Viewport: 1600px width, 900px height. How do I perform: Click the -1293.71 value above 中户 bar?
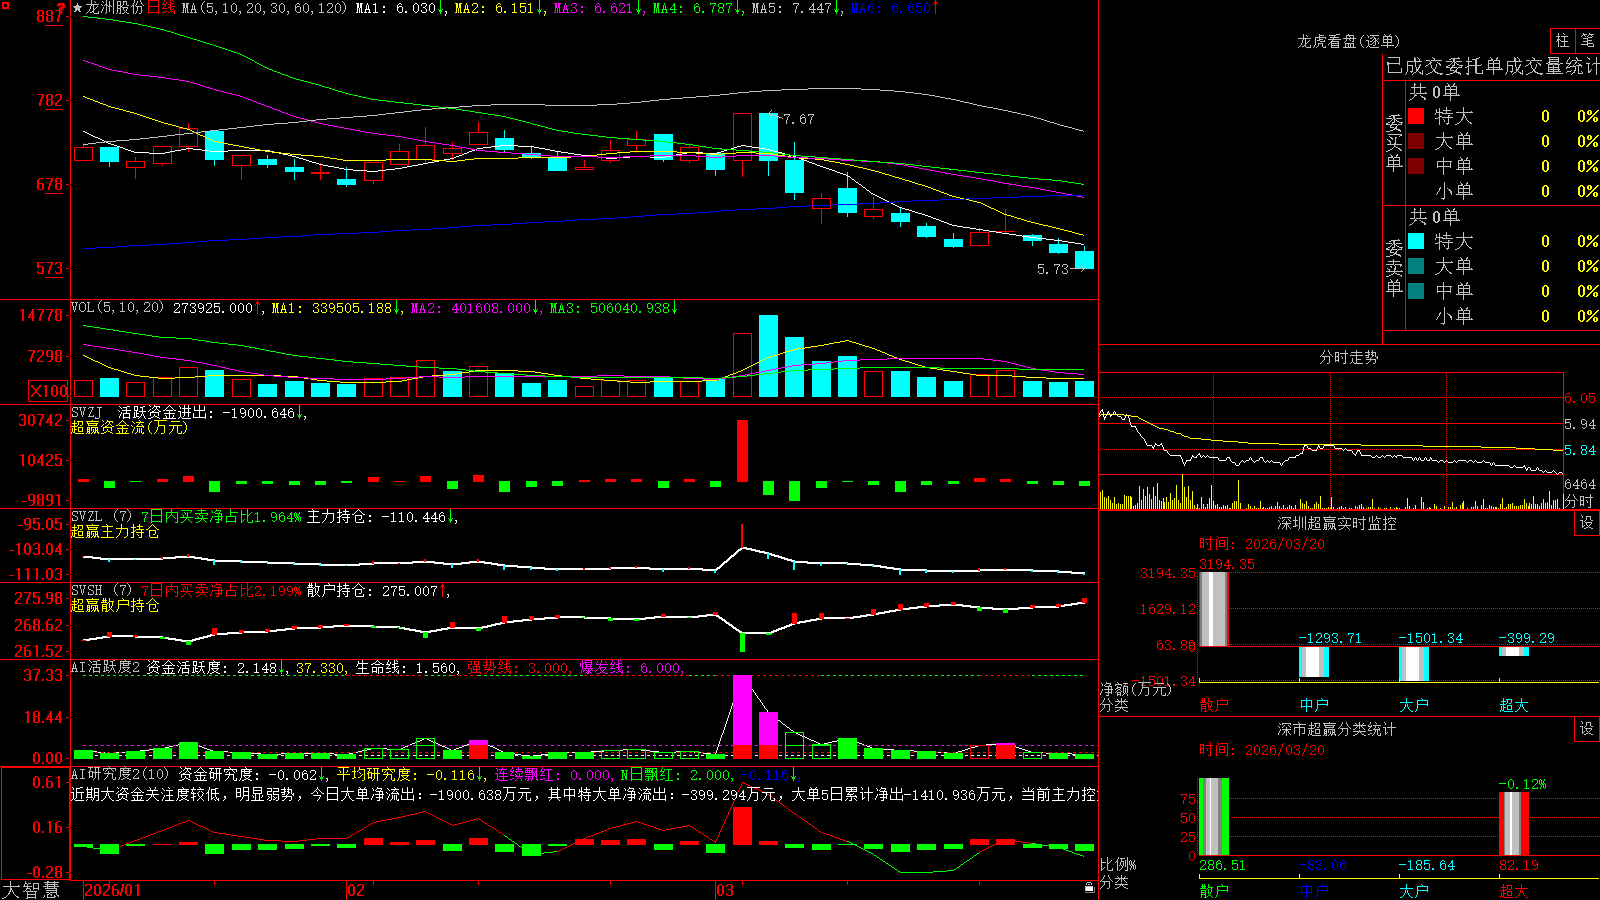(x=1330, y=638)
